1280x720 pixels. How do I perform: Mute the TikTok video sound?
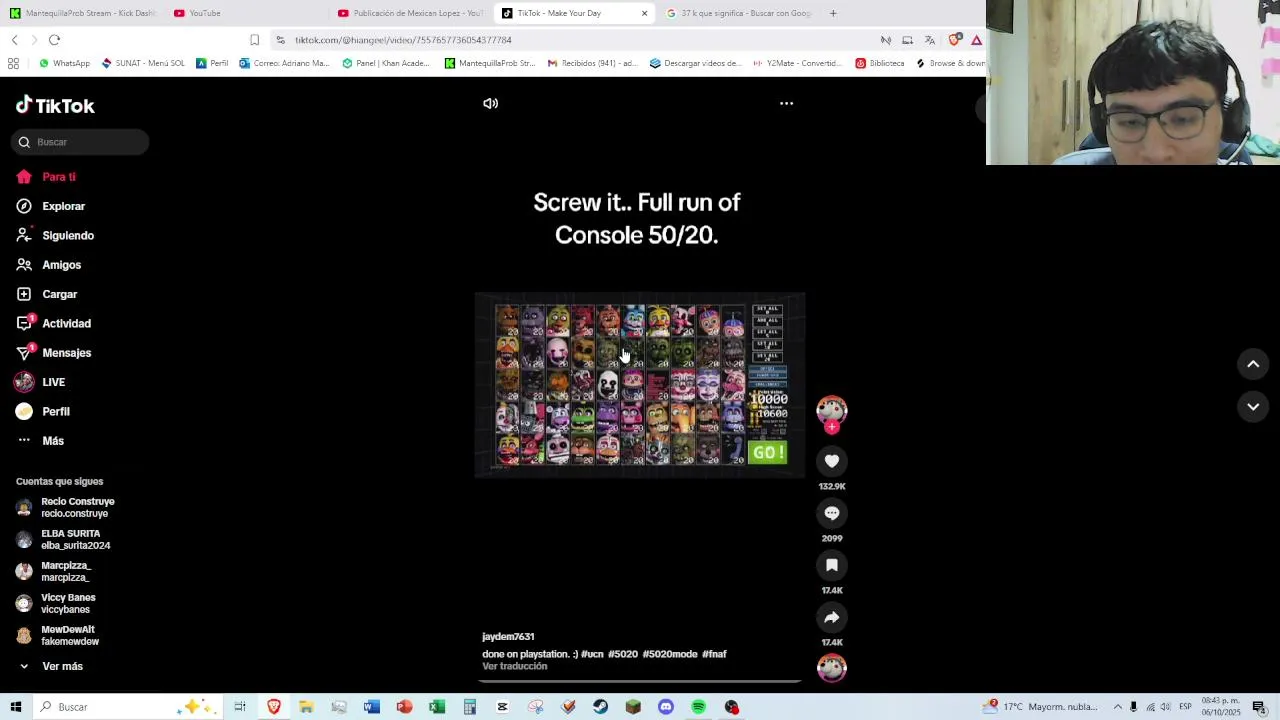tap(490, 103)
